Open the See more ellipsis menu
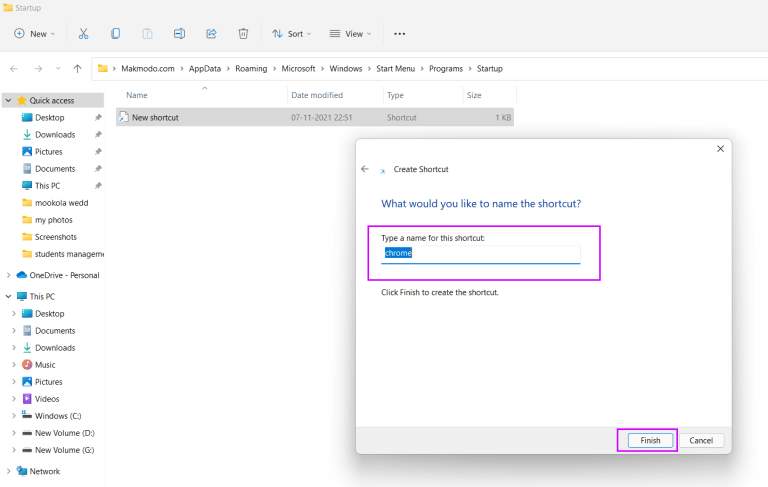The image size is (768, 487). [x=400, y=33]
